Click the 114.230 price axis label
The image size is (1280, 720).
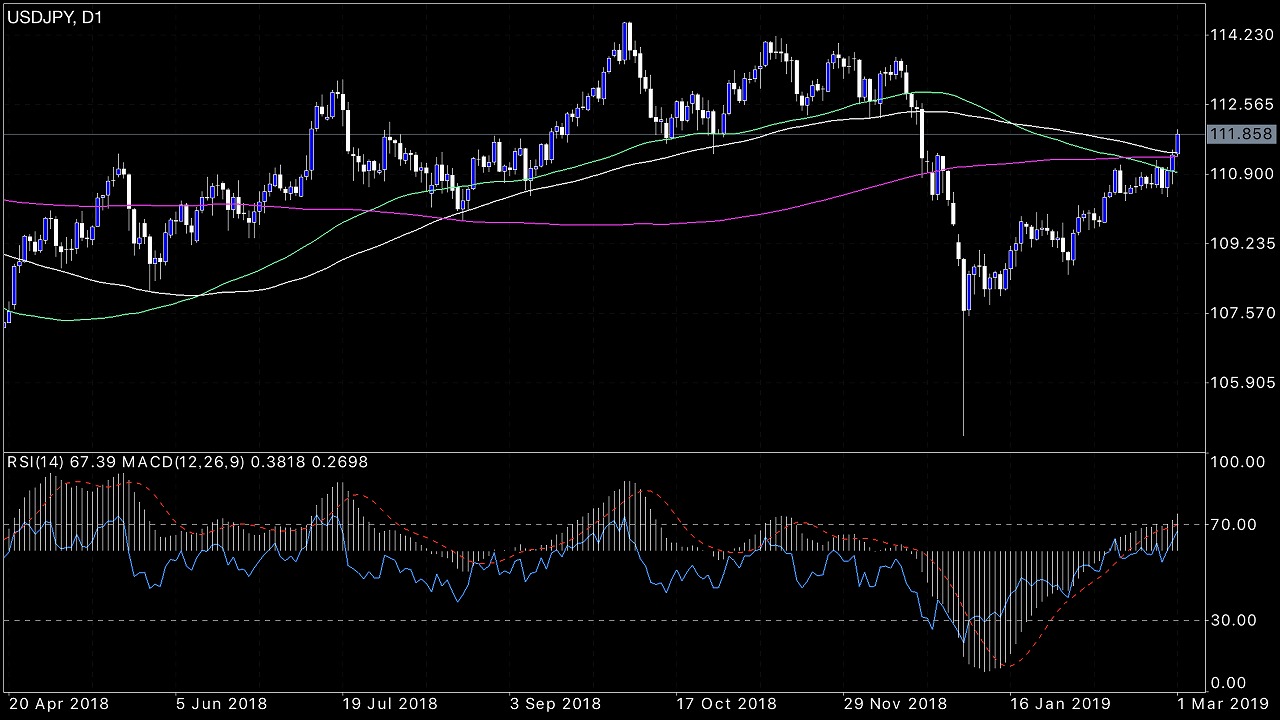click(x=1240, y=35)
